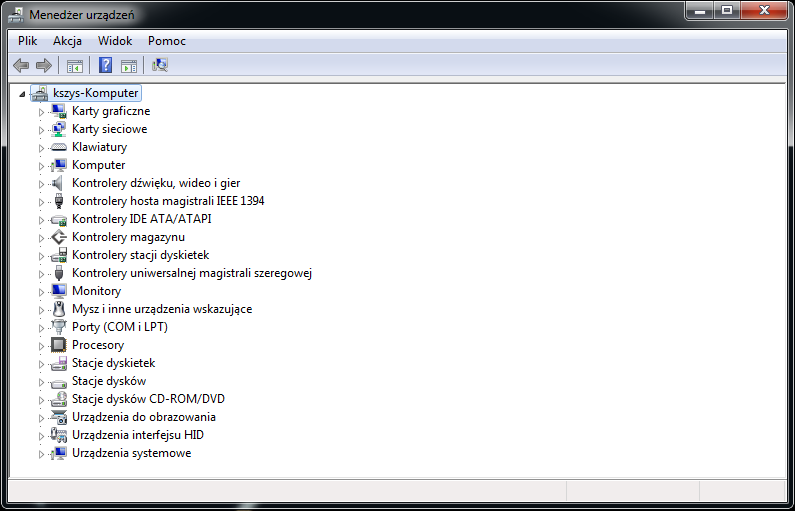795x511 pixels.
Task: Click the speaker icon for Kontrolery dźwięku
Action: pos(58,183)
